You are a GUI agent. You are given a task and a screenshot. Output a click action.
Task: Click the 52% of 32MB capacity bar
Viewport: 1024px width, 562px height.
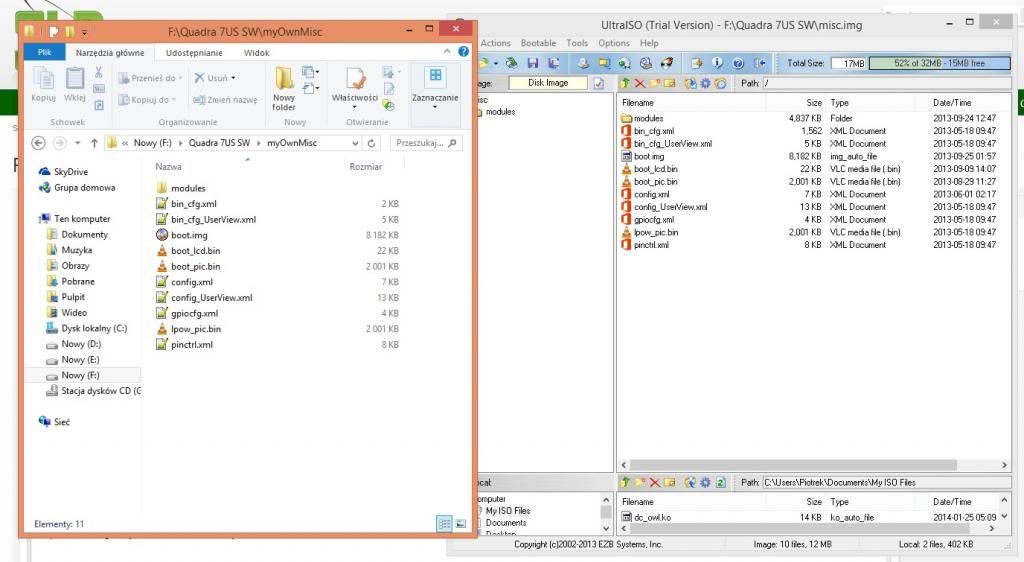tap(939, 63)
